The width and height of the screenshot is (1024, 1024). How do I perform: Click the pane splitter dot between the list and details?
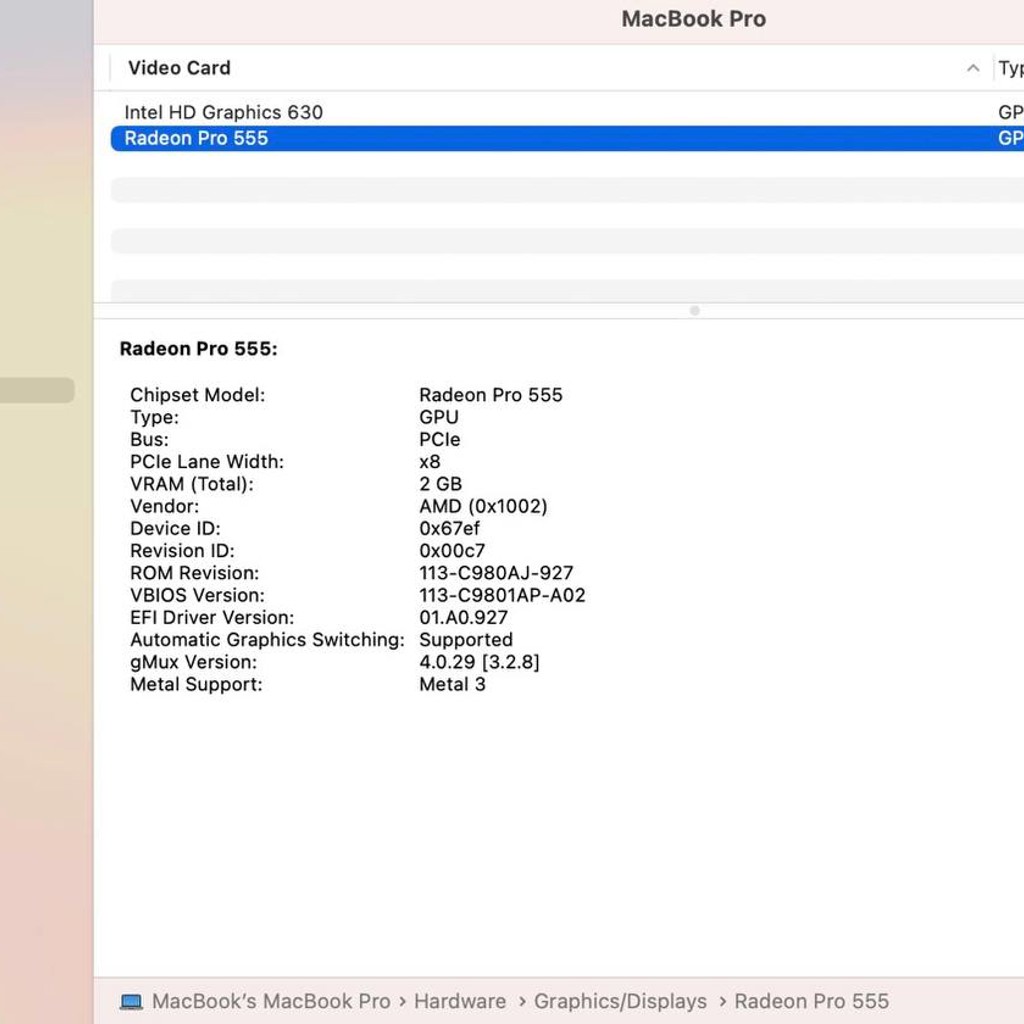[x=694, y=311]
